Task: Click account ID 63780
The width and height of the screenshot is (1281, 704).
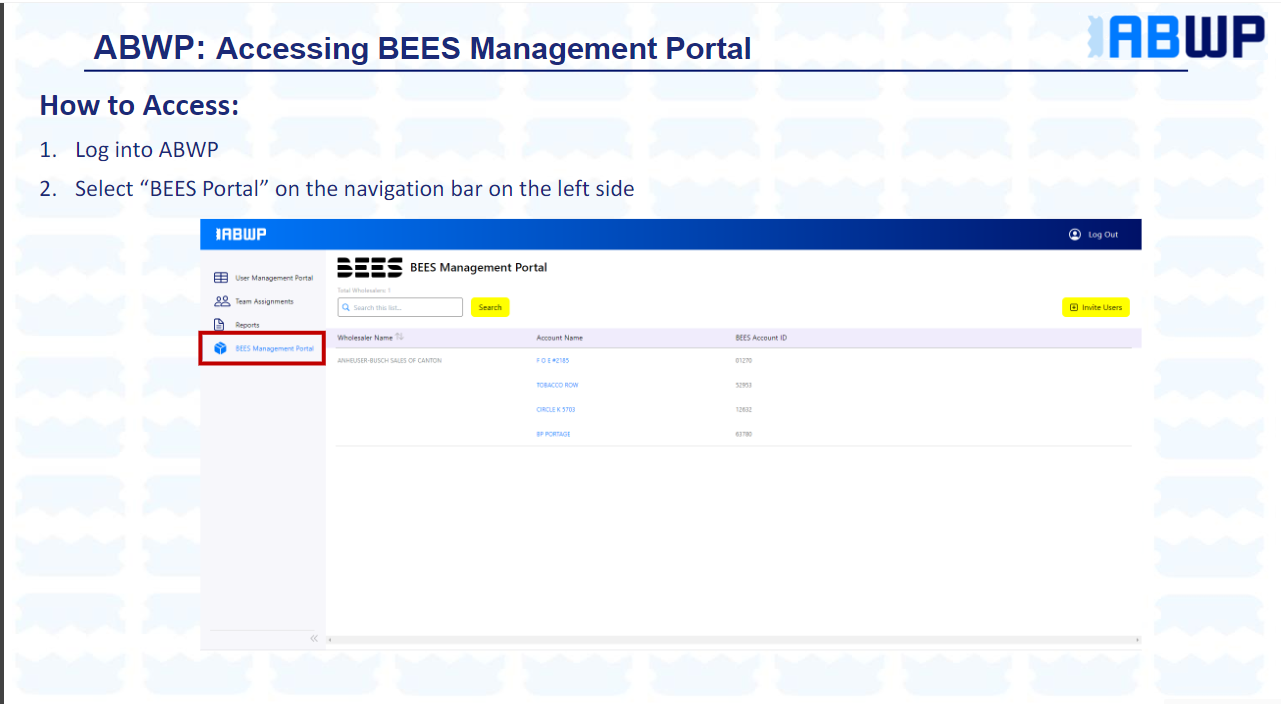Action: [x=743, y=434]
